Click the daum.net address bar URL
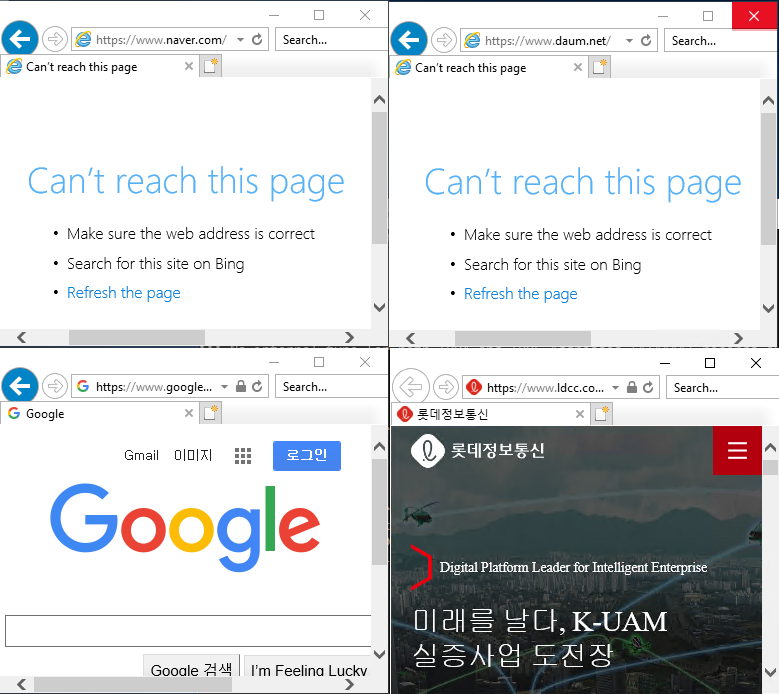The image size is (779, 694). pos(548,41)
